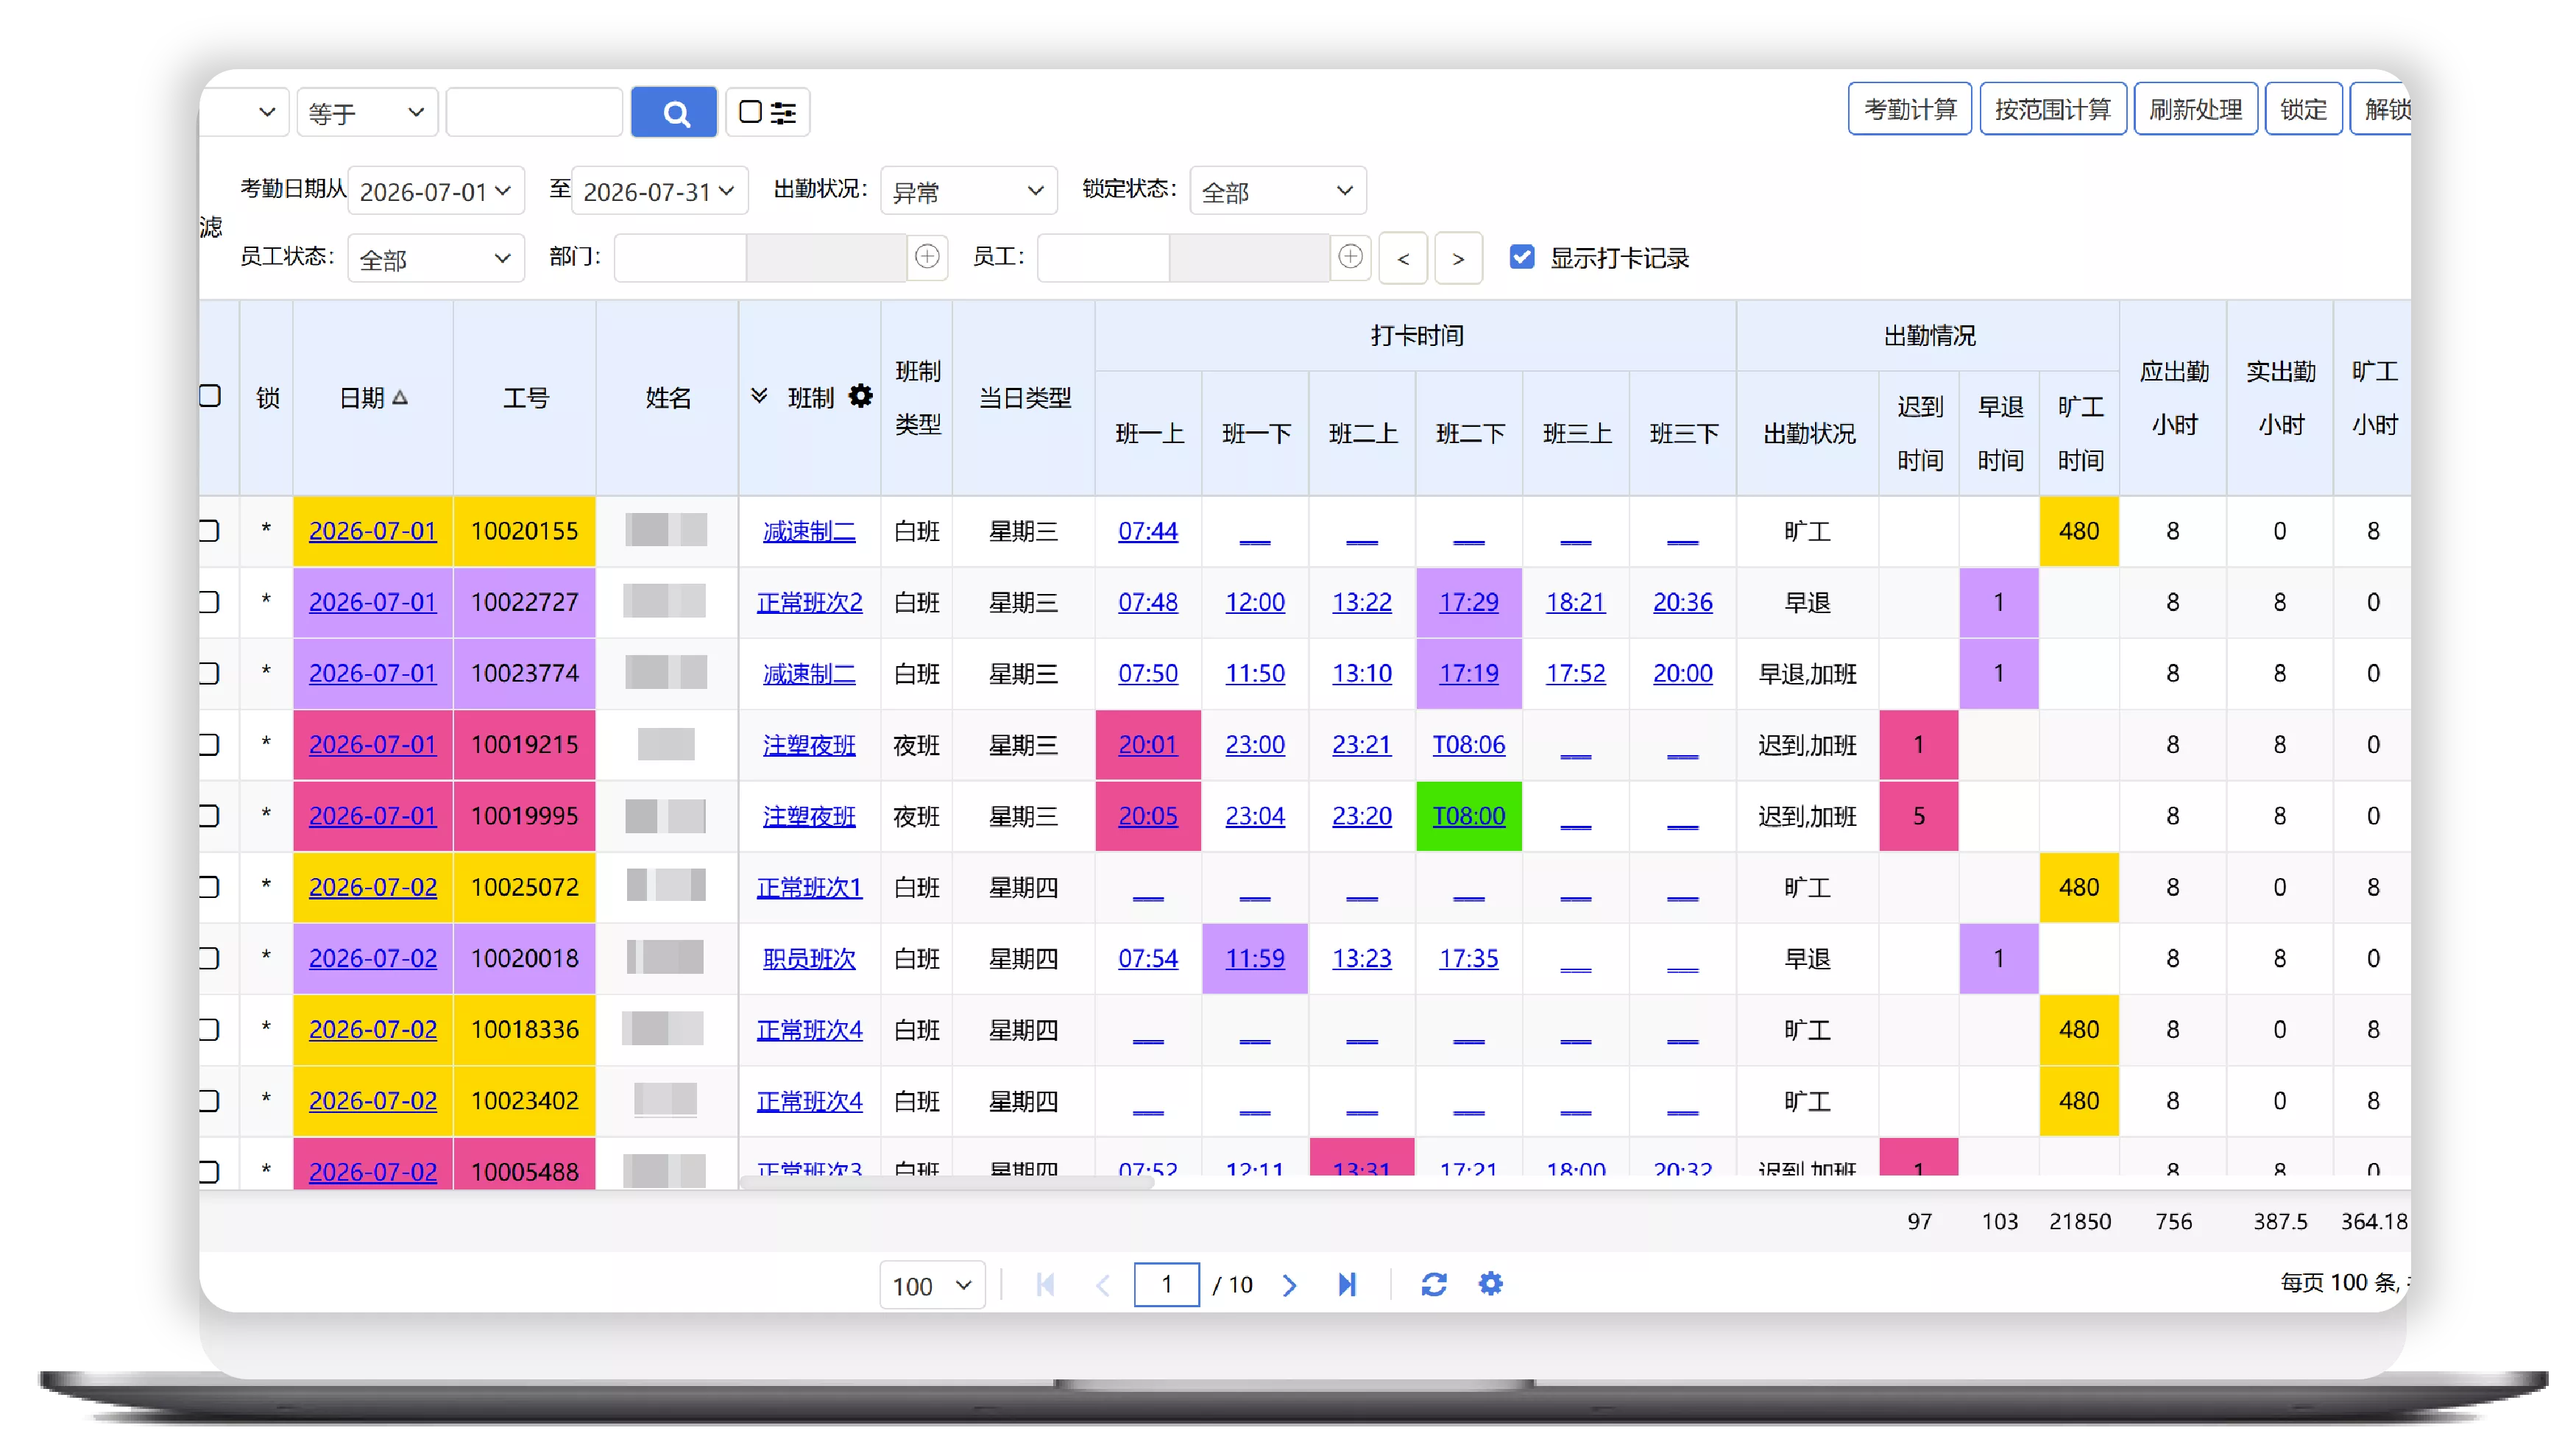Select employee number 10023402 cell
The image size is (2576, 1439).
[x=525, y=1101]
